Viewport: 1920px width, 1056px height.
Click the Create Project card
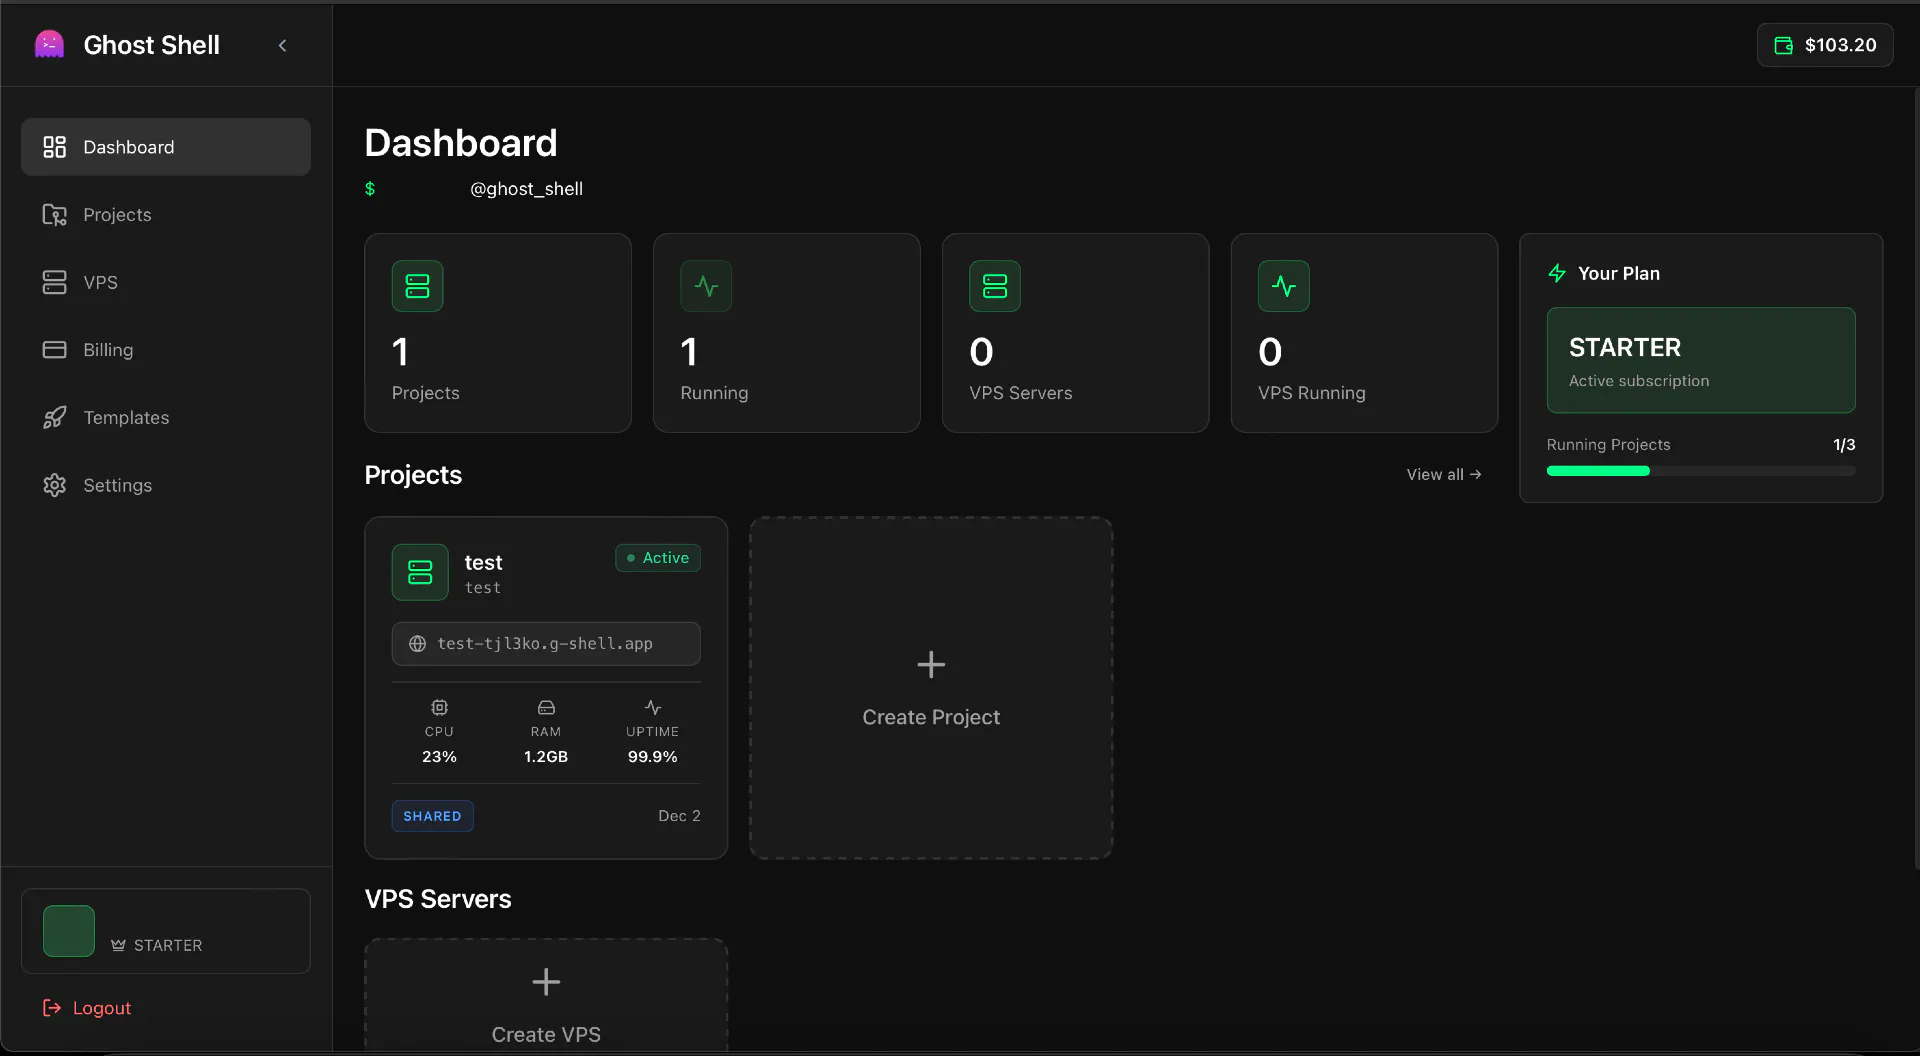[931, 688]
